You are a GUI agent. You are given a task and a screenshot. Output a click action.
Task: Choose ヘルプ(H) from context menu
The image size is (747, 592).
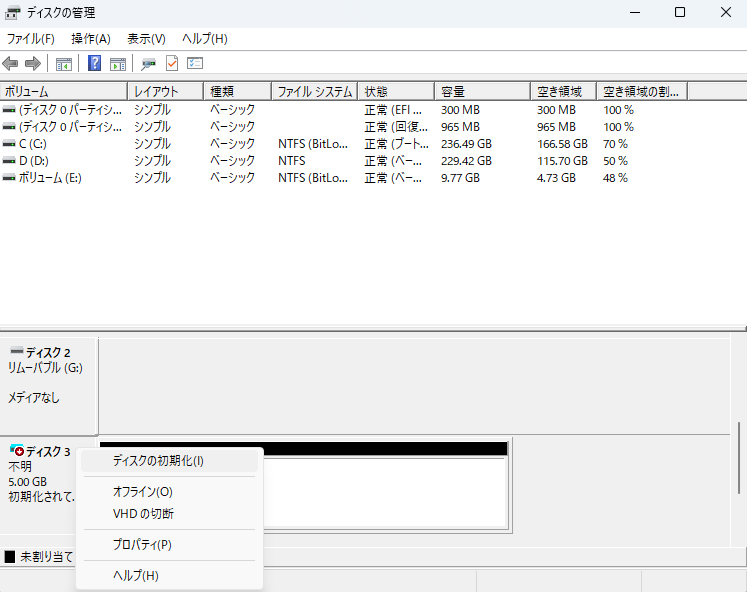[x=169, y=575]
